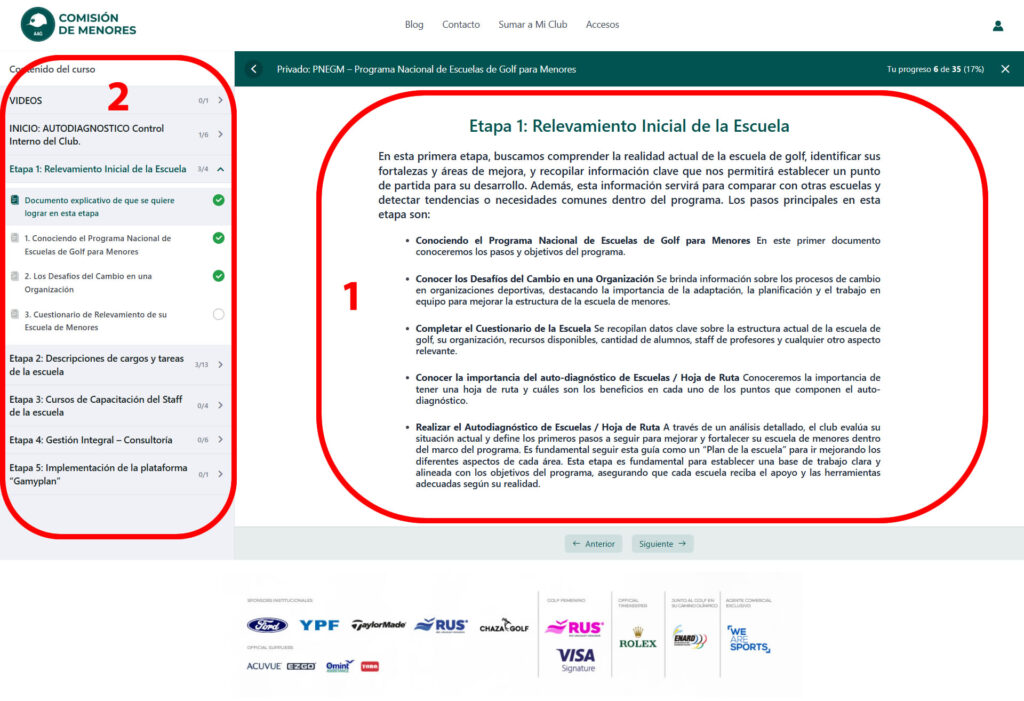Collapse Etapa 1 section chevron
1024x701 pixels.
click(x=220, y=169)
